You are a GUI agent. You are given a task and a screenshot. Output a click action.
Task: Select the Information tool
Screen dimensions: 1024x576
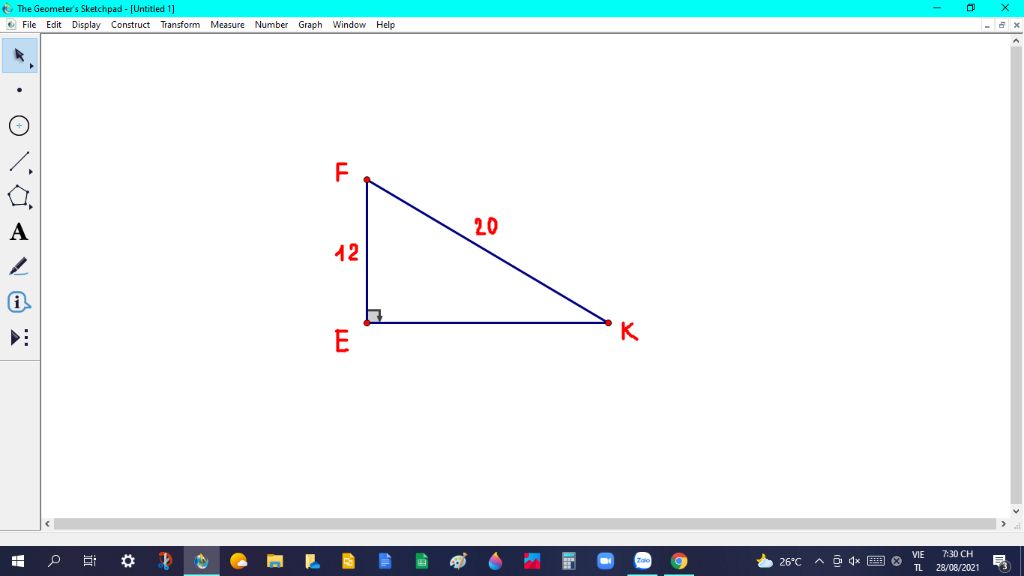tap(20, 302)
